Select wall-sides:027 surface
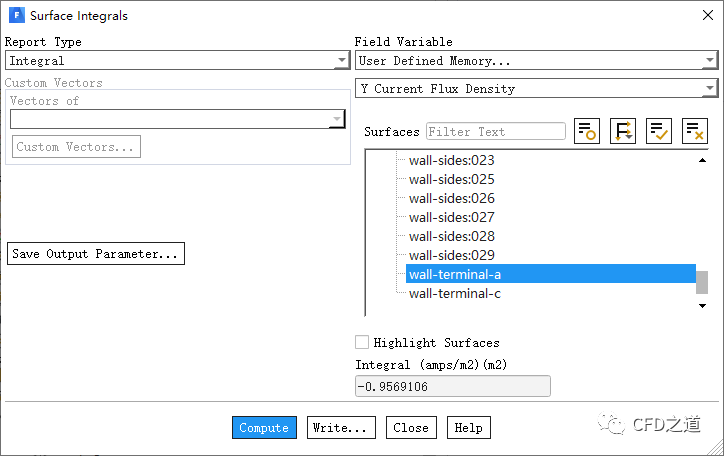 tap(451, 217)
